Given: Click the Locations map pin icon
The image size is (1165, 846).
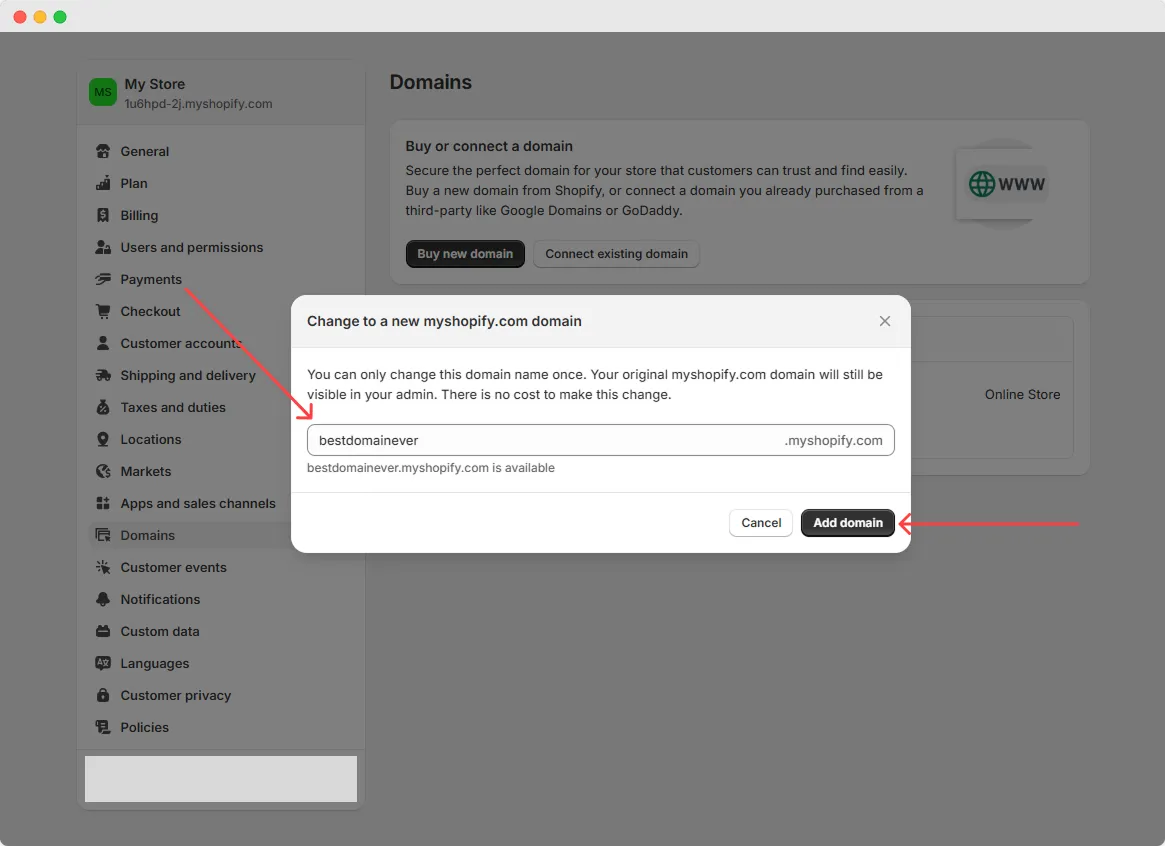Looking at the screenshot, I should (x=103, y=439).
